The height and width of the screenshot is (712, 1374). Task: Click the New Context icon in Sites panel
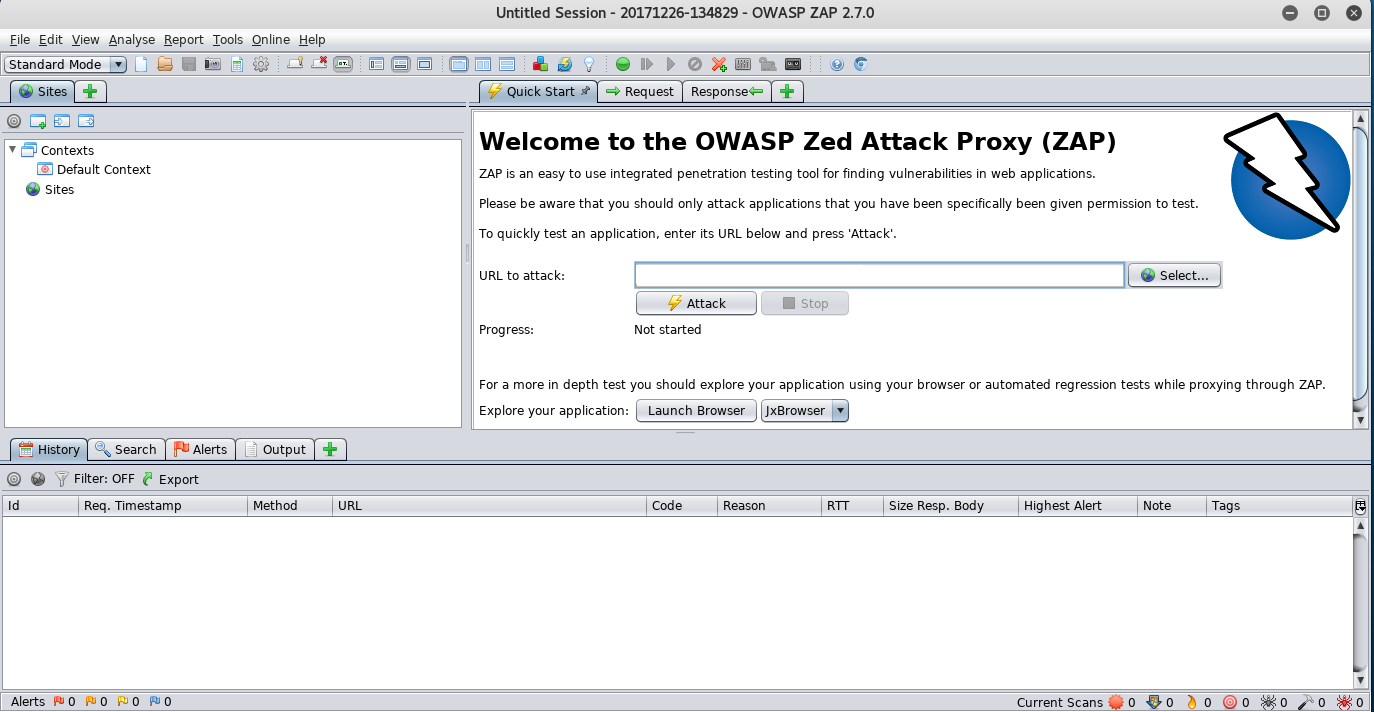[x=38, y=121]
